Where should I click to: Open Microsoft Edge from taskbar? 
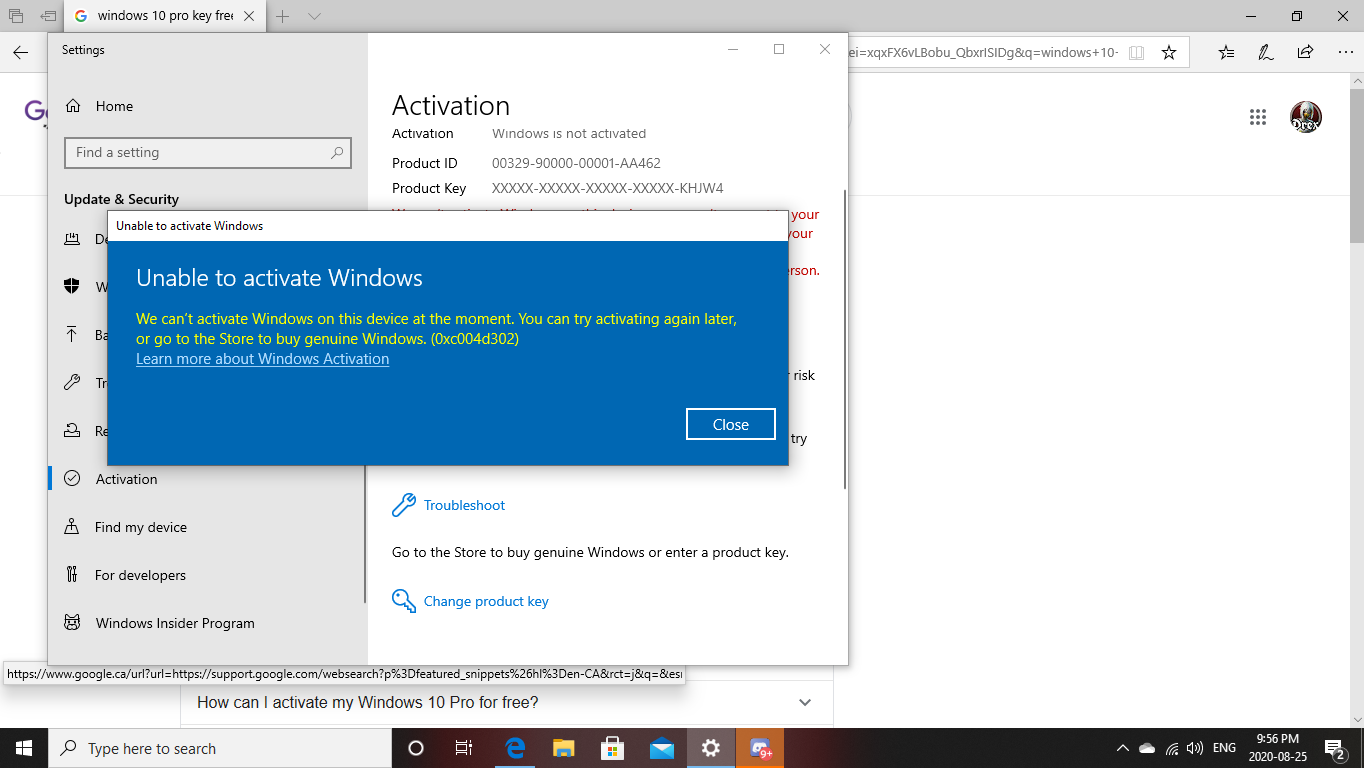click(x=515, y=748)
